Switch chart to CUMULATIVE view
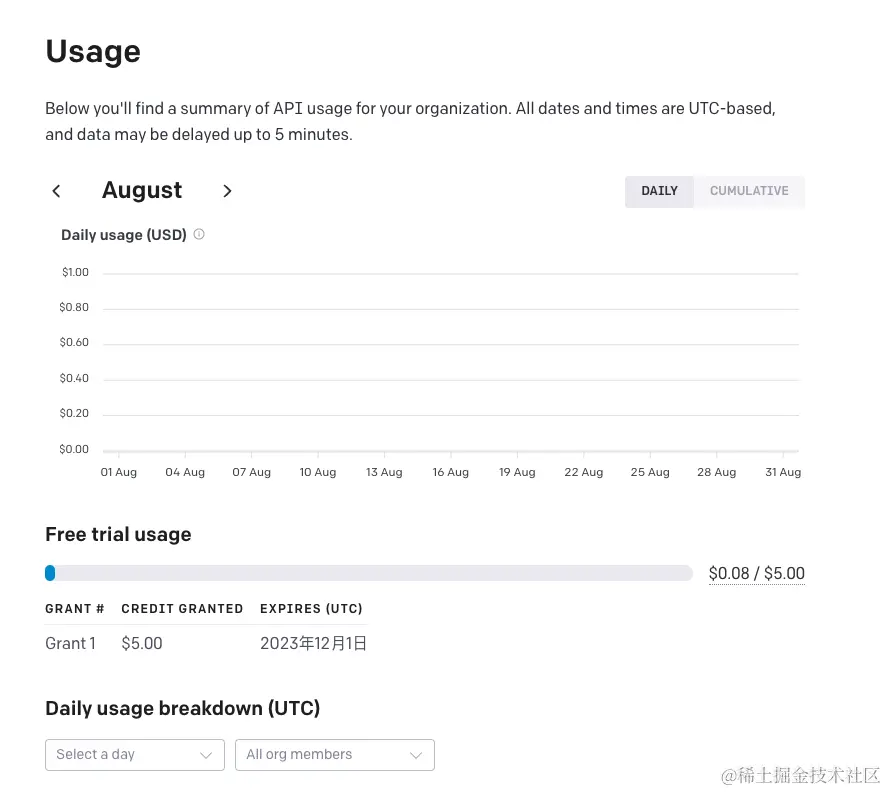Image resolution: width=887 pixels, height=792 pixels. pyautogui.click(x=749, y=191)
